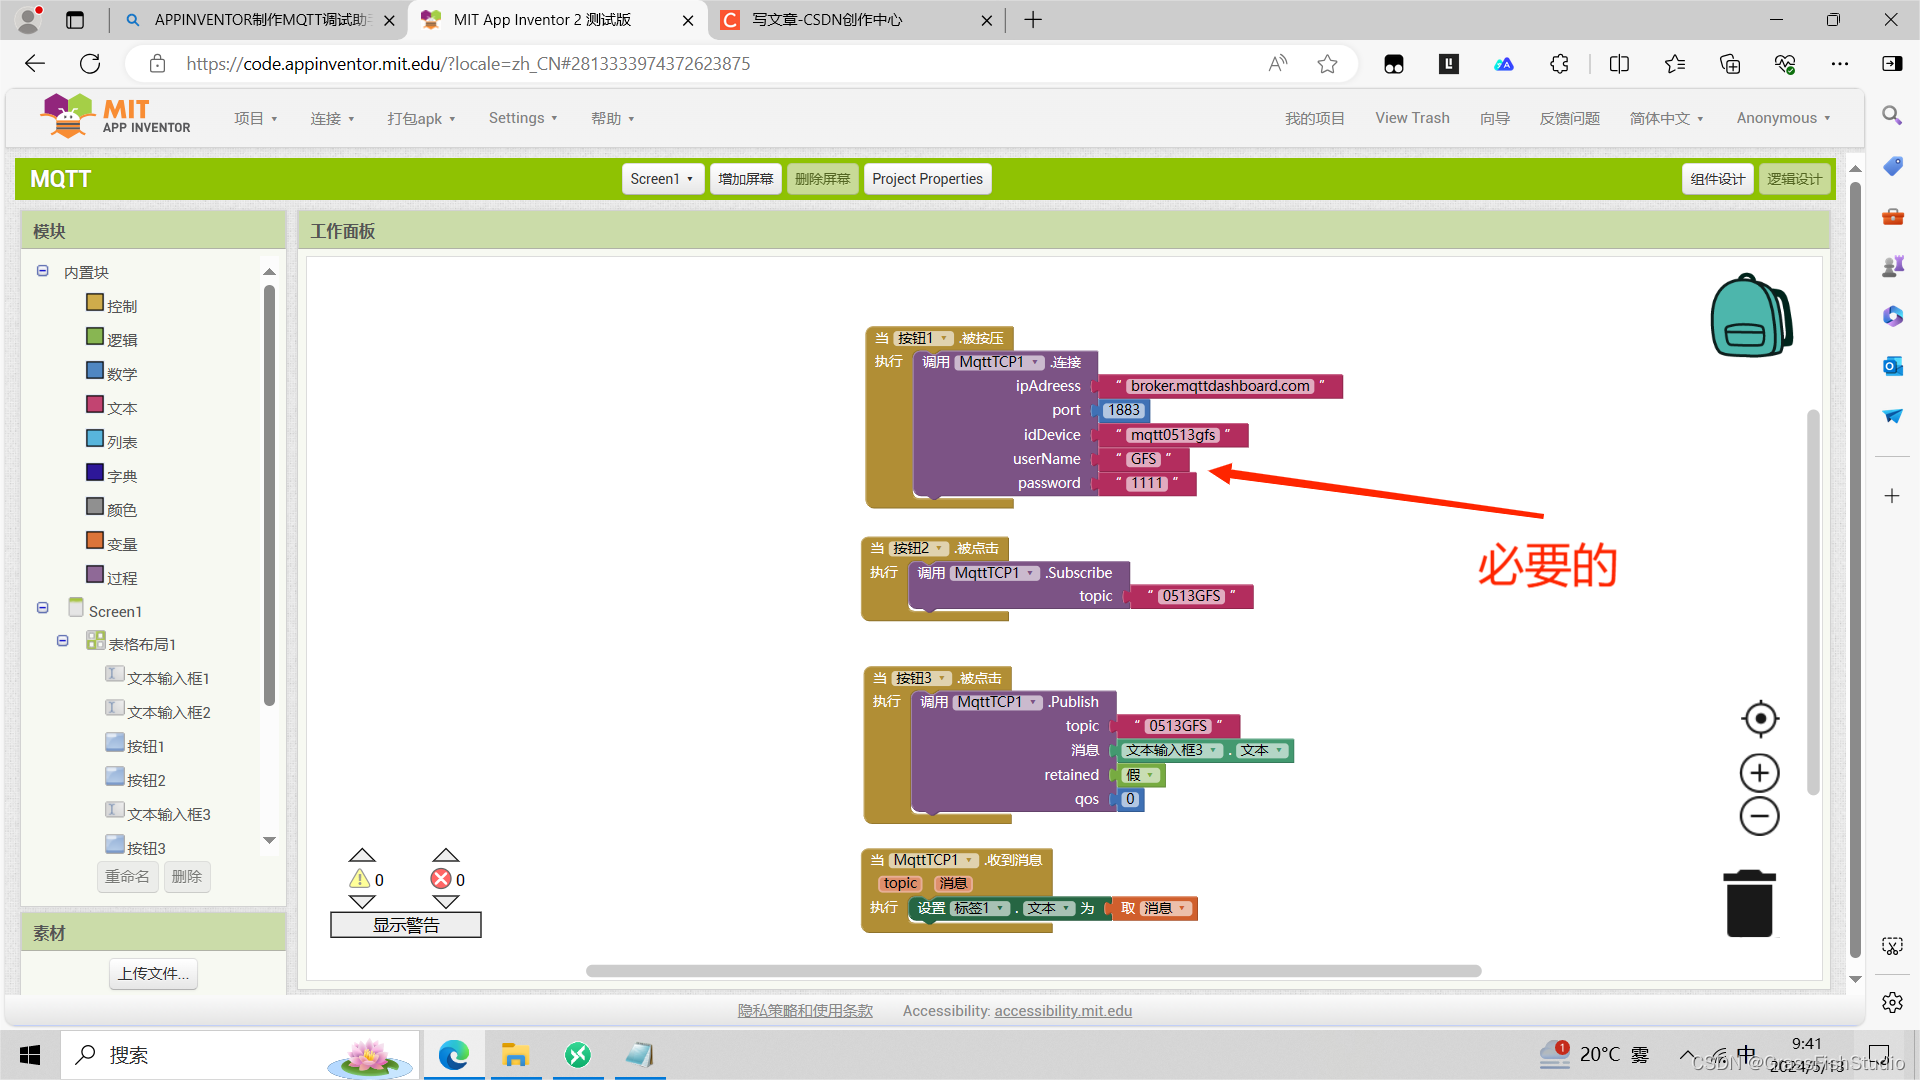Open the Screen1 dropdown button

(662, 179)
